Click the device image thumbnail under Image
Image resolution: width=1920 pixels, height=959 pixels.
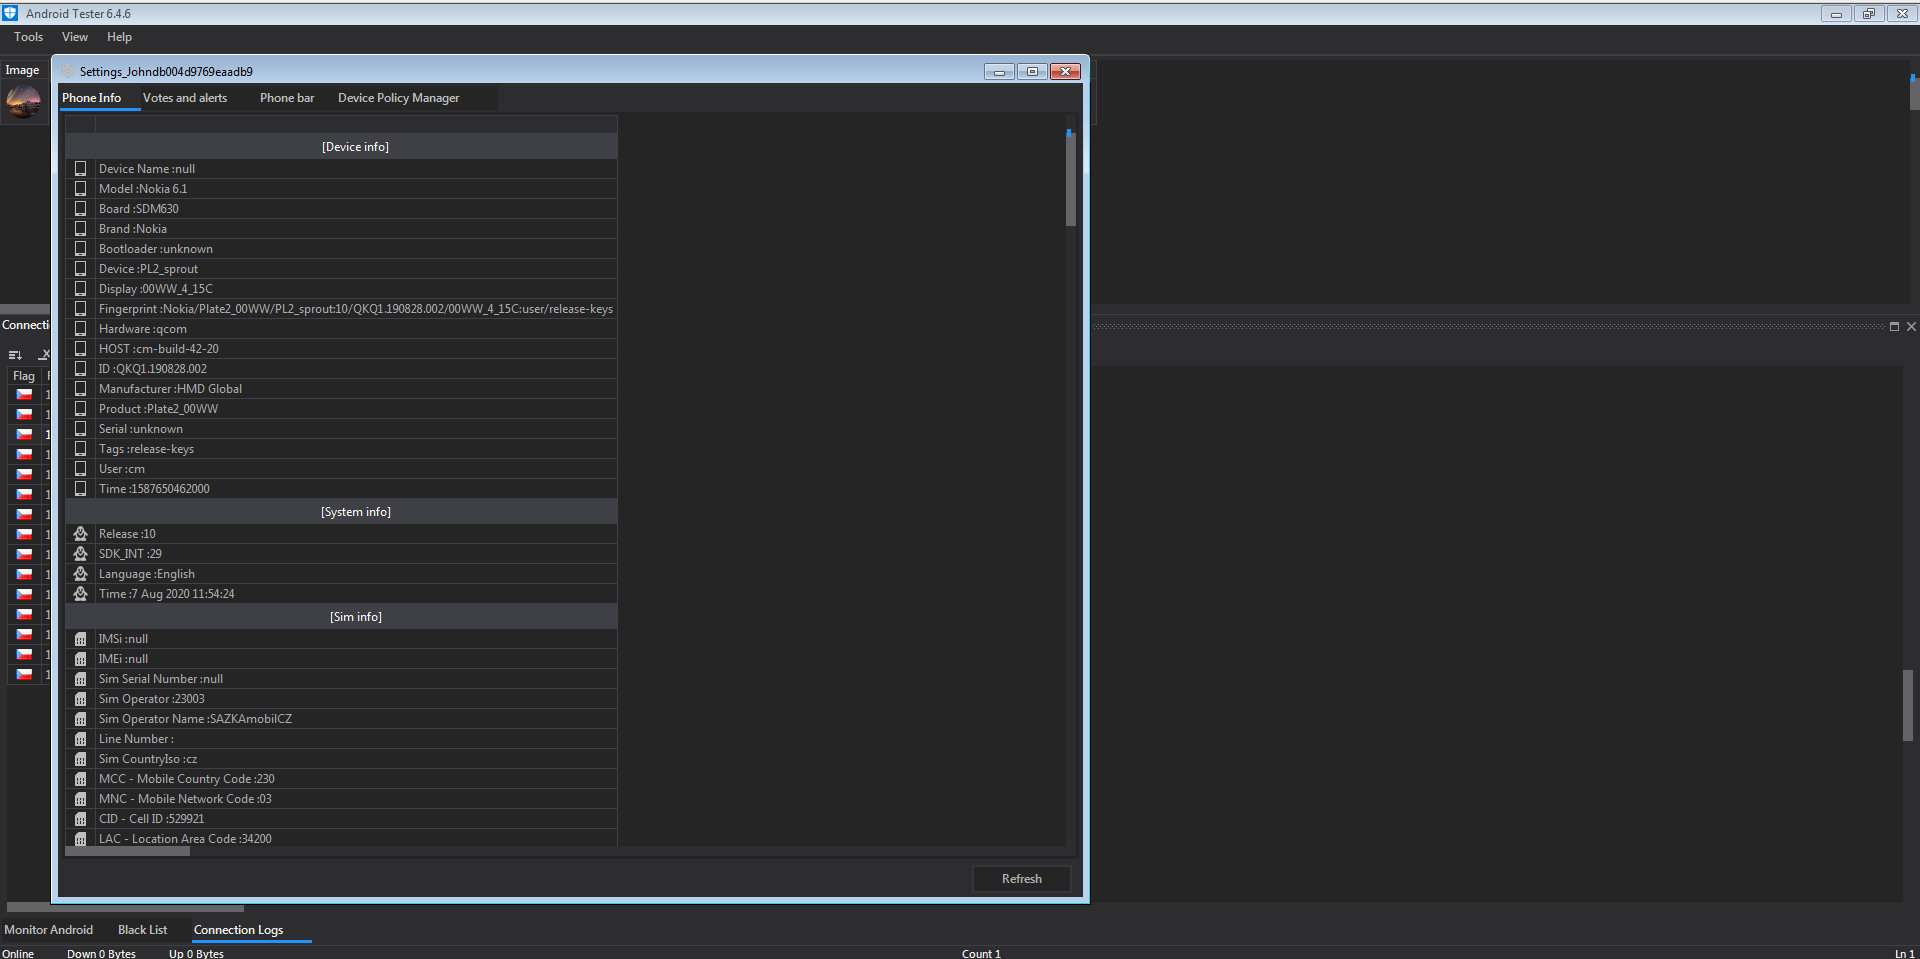[23, 103]
